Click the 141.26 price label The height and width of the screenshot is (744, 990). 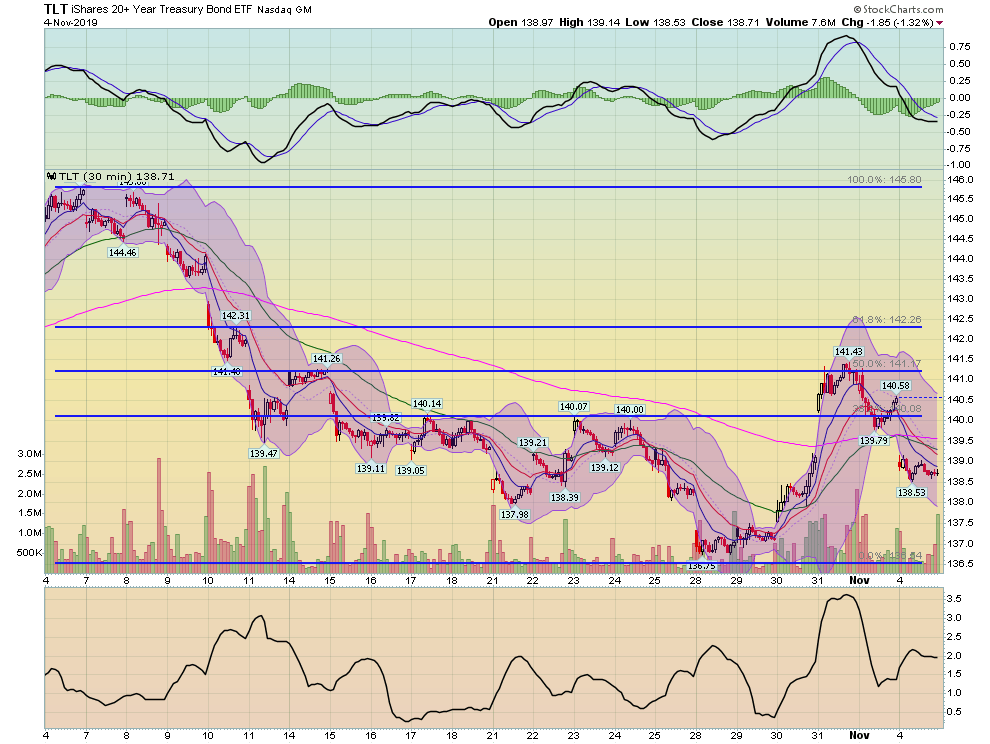326,359
